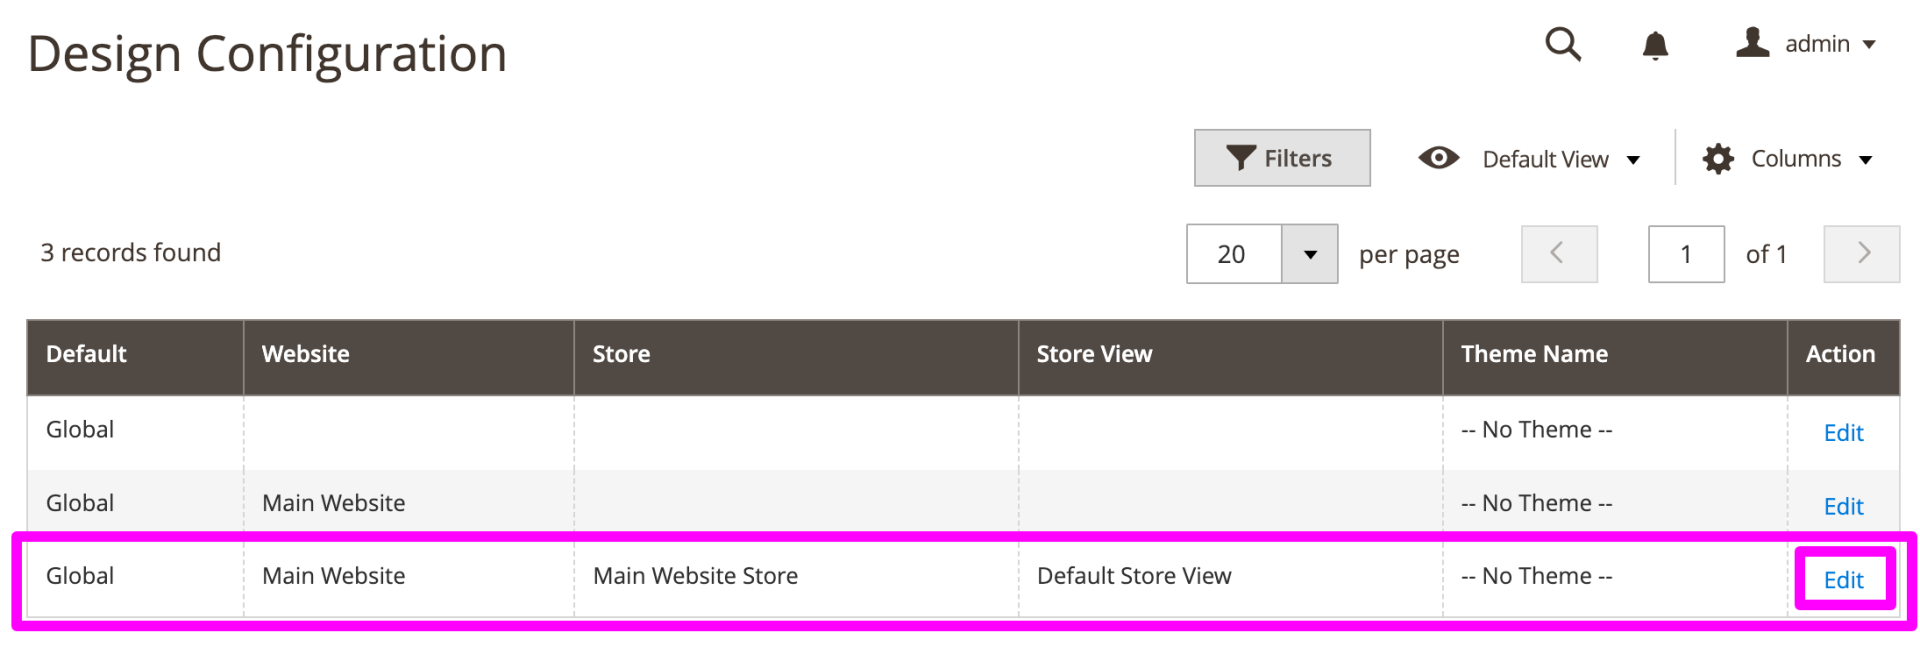Screen dimensions: 1920x647
Task: Select the Store View column header
Action: point(1094,354)
